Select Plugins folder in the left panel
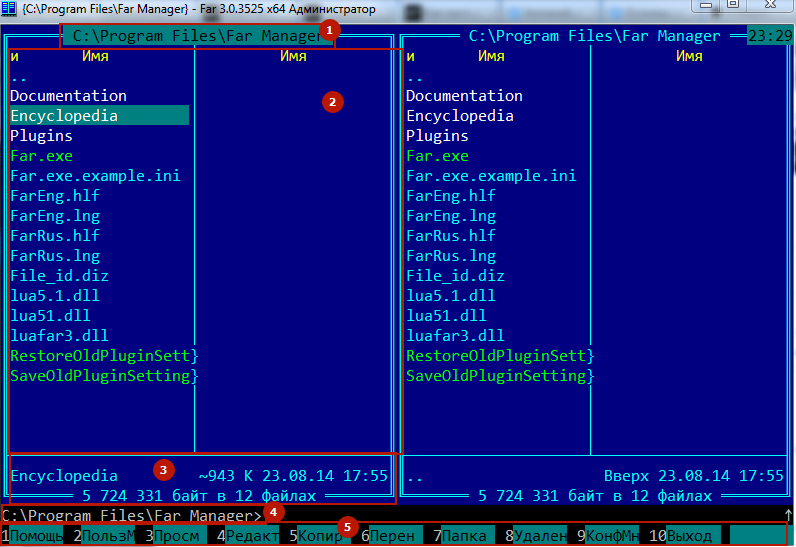 coord(42,136)
